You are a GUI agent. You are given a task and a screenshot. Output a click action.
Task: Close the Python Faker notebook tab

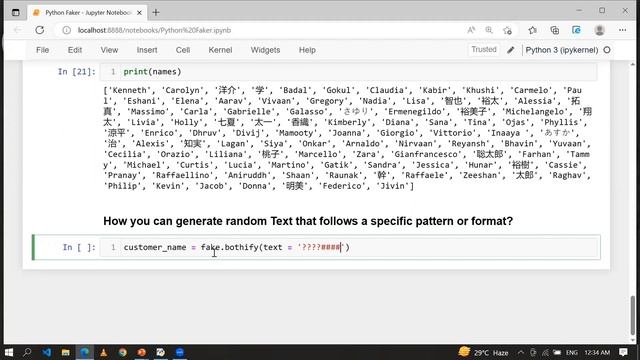[x=139, y=13]
